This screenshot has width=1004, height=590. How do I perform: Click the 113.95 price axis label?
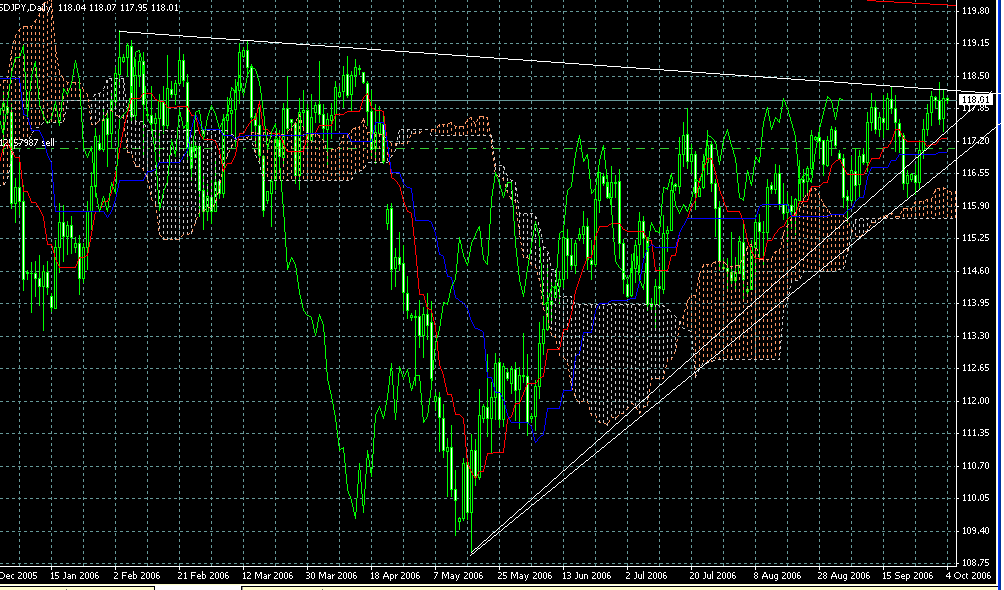click(976, 303)
